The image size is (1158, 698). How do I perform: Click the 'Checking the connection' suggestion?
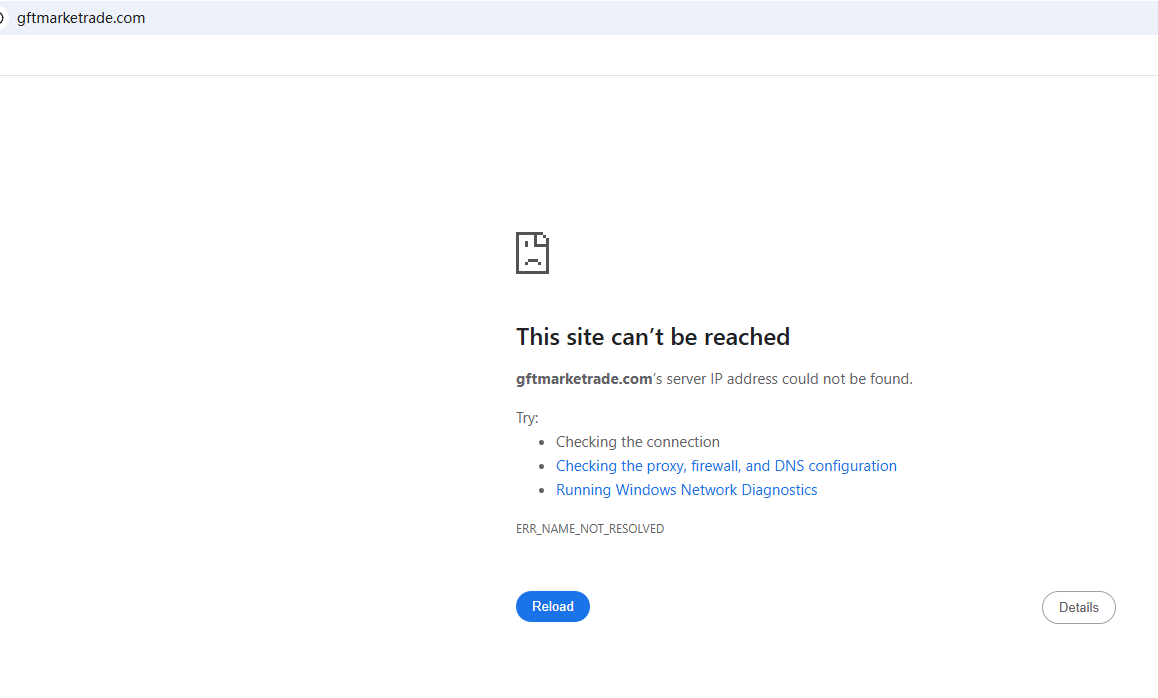[x=637, y=442]
